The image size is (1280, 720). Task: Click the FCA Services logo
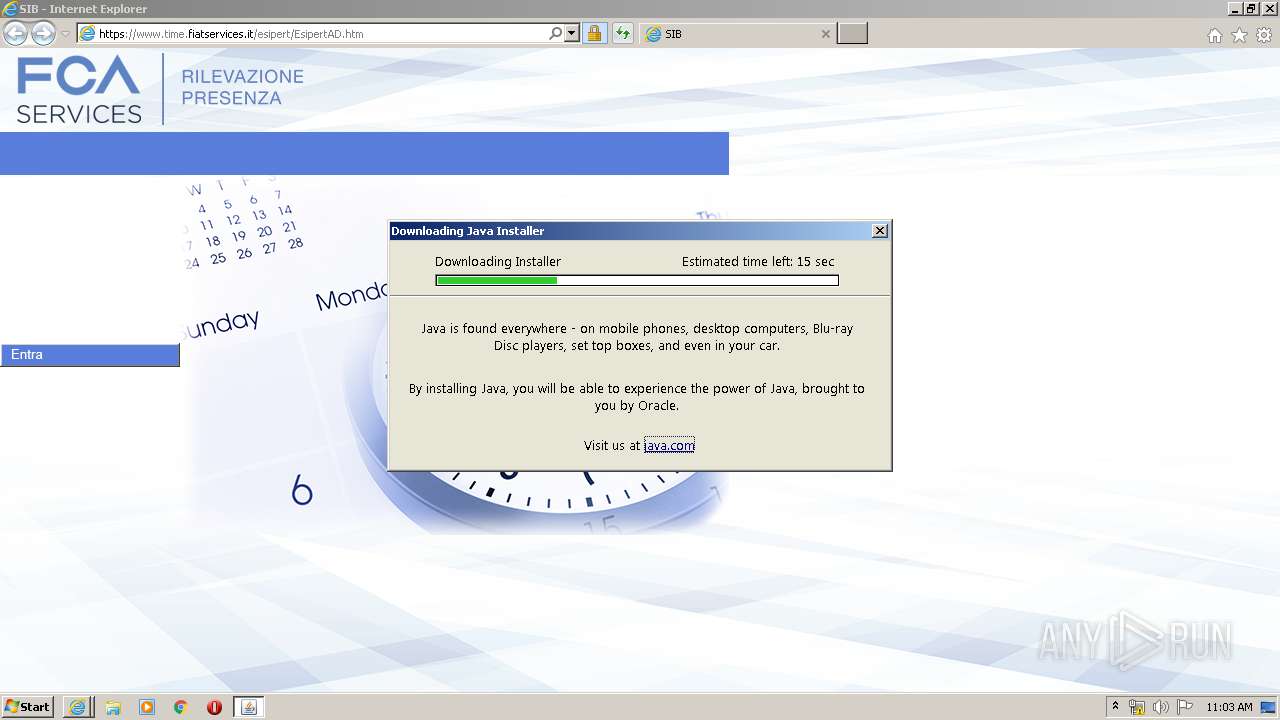tap(79, 90)
